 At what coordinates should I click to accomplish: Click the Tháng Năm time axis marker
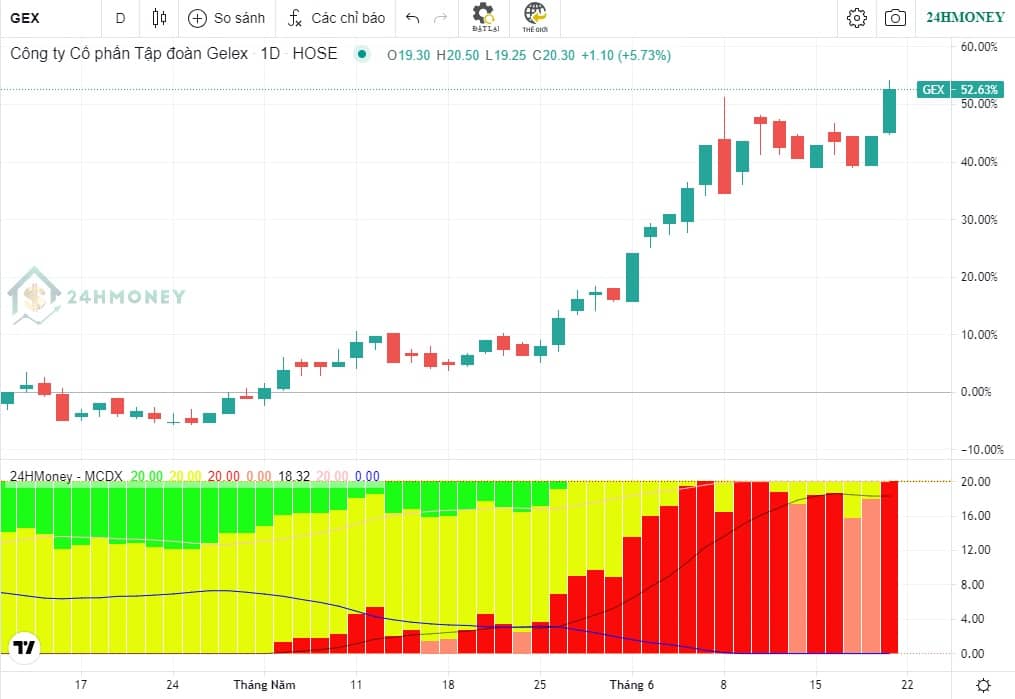[x=264, y=685]
